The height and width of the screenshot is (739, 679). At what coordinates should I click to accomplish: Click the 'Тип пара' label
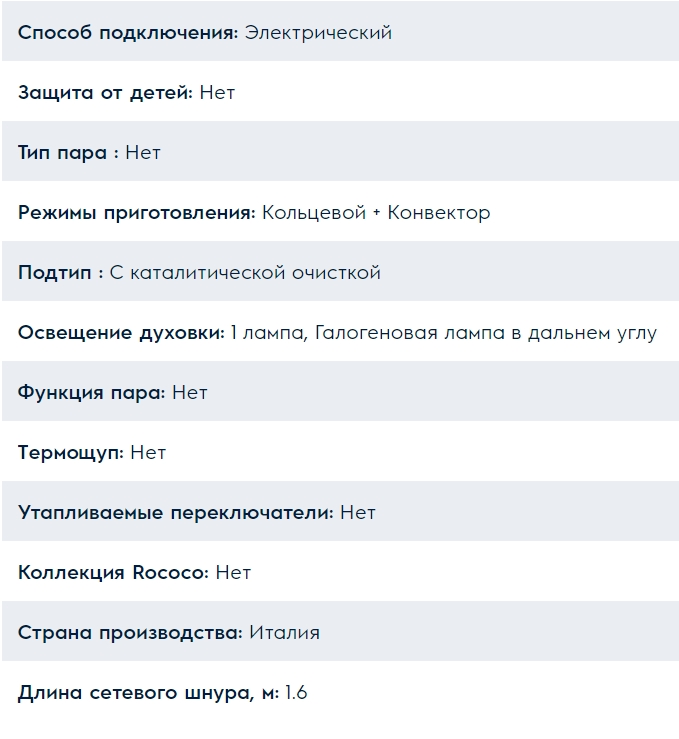pyautogui.click(x=69, y=153)
